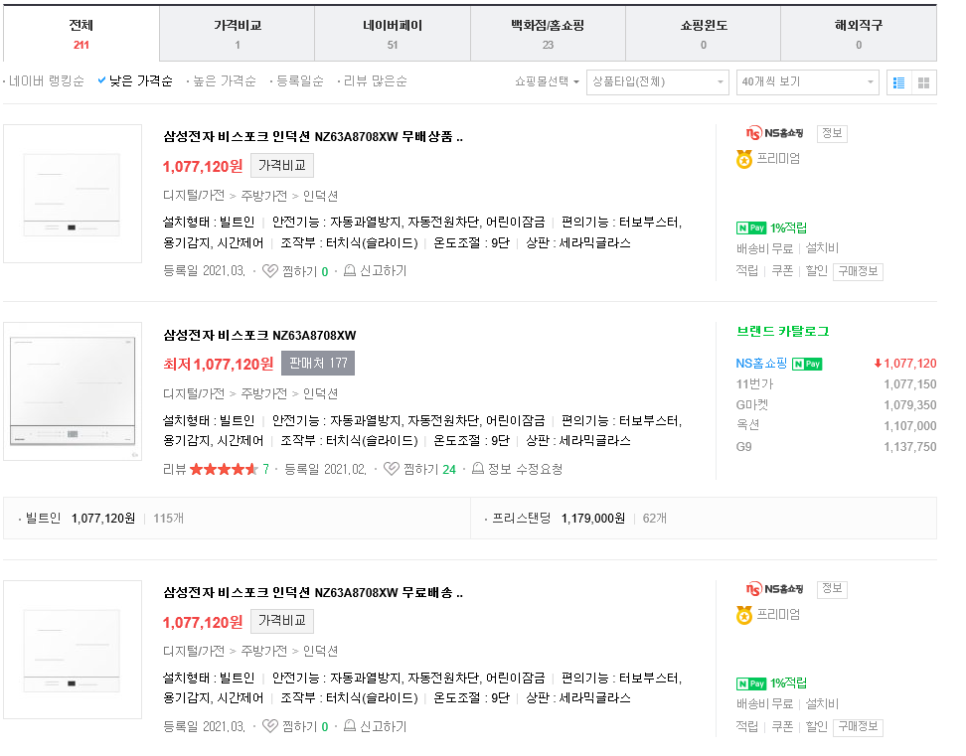Select the 전체 211 tab

81,34
